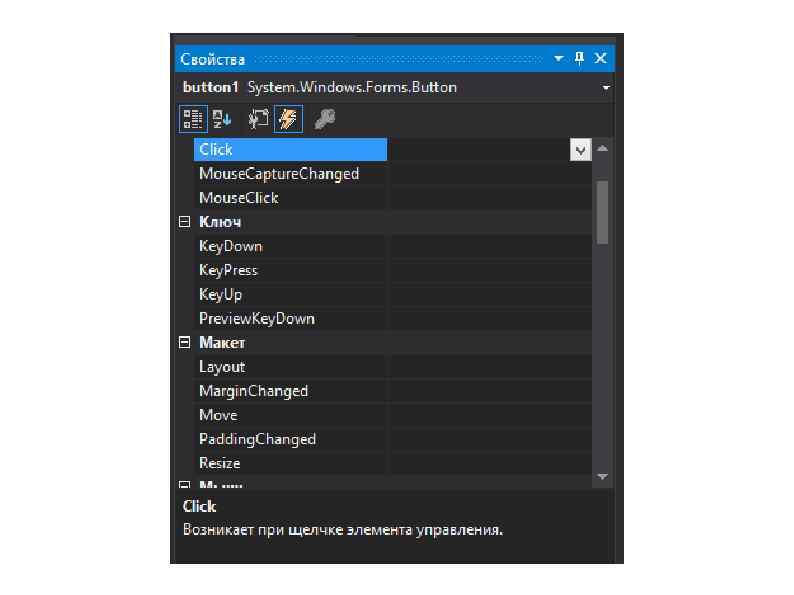
Task: Select the Categorized view icon
Action: click(193, 119)
